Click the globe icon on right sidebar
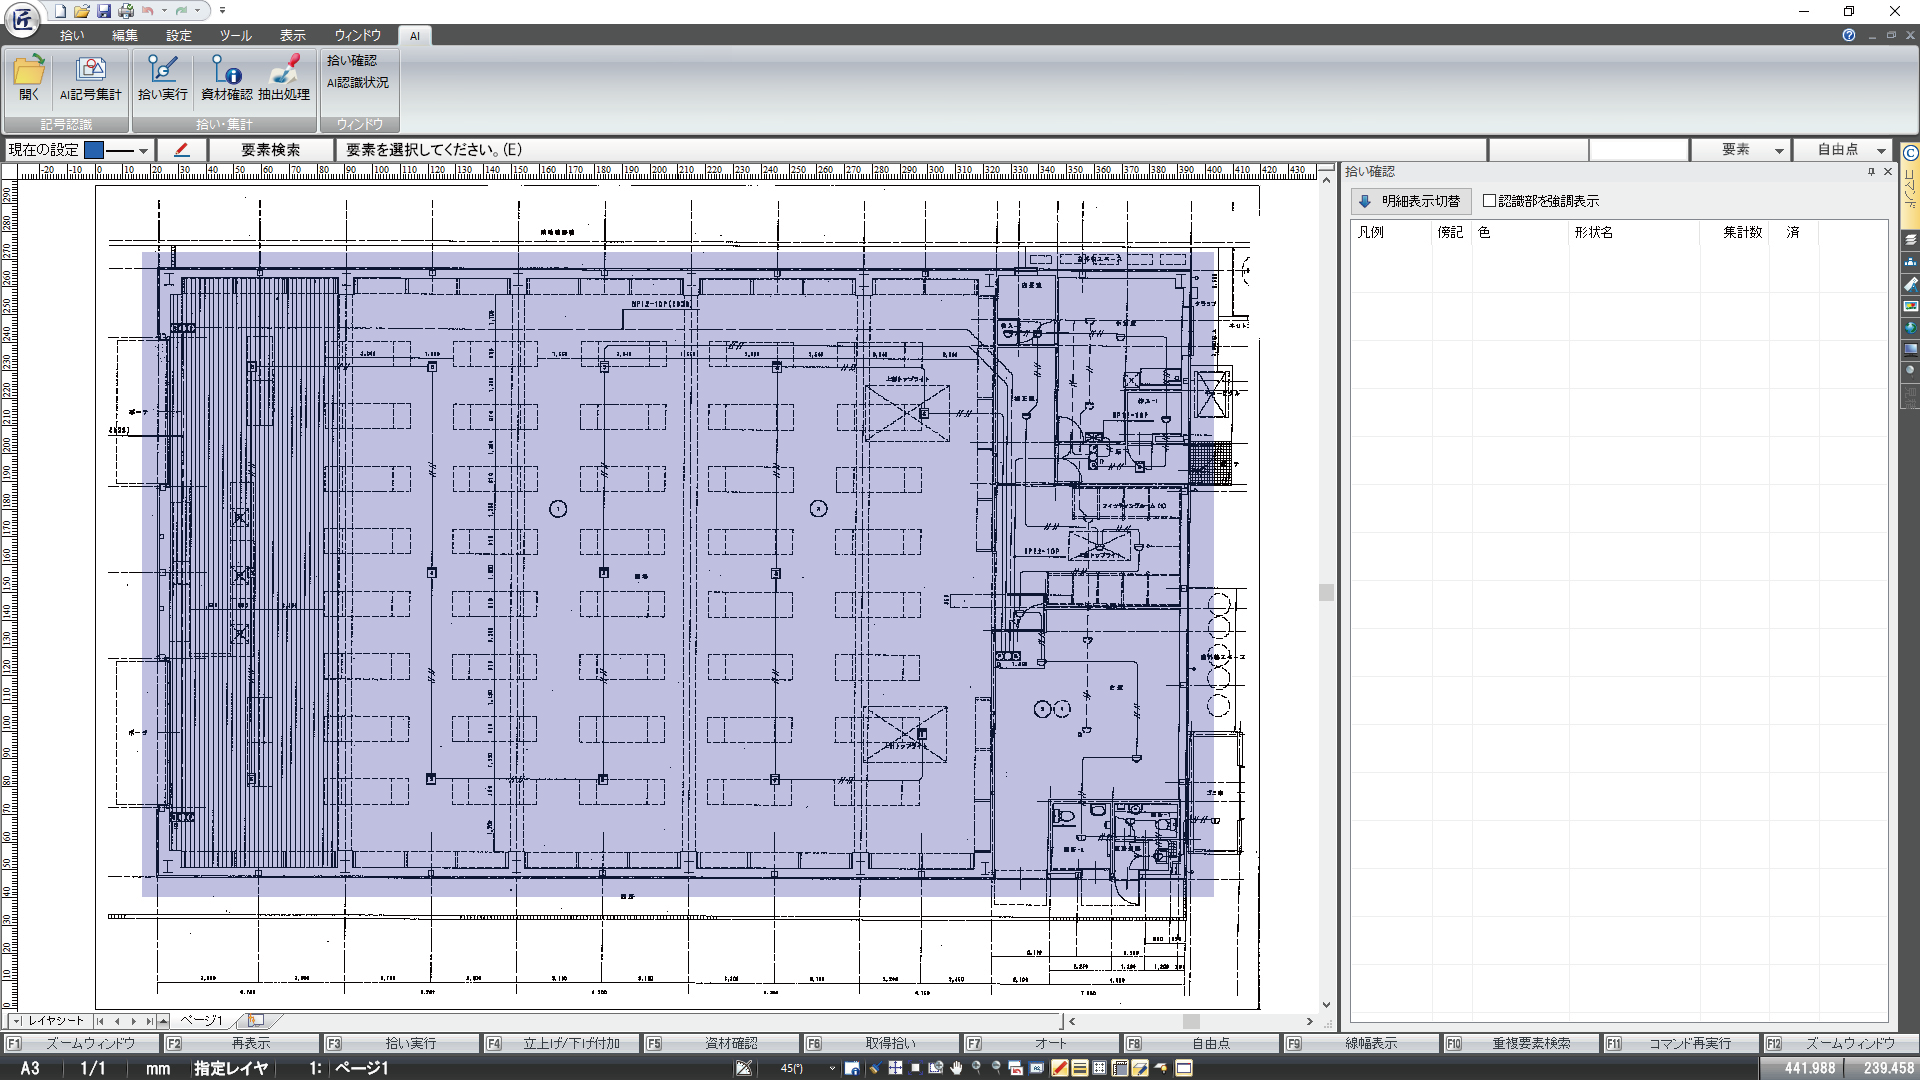The height and width of the screenshot is (1080, 1920). pos(1910,328)
